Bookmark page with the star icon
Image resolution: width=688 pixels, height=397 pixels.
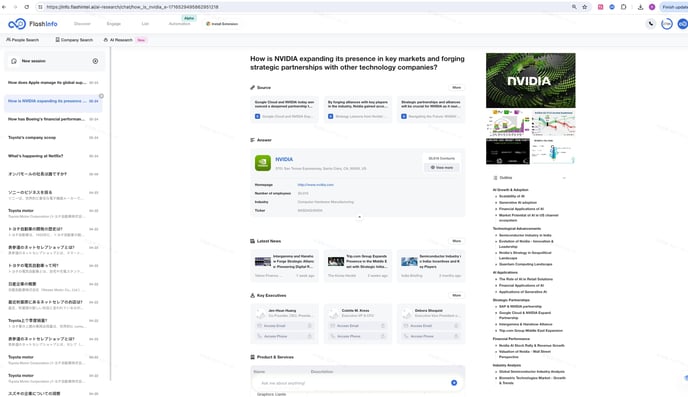pos(584,7)
